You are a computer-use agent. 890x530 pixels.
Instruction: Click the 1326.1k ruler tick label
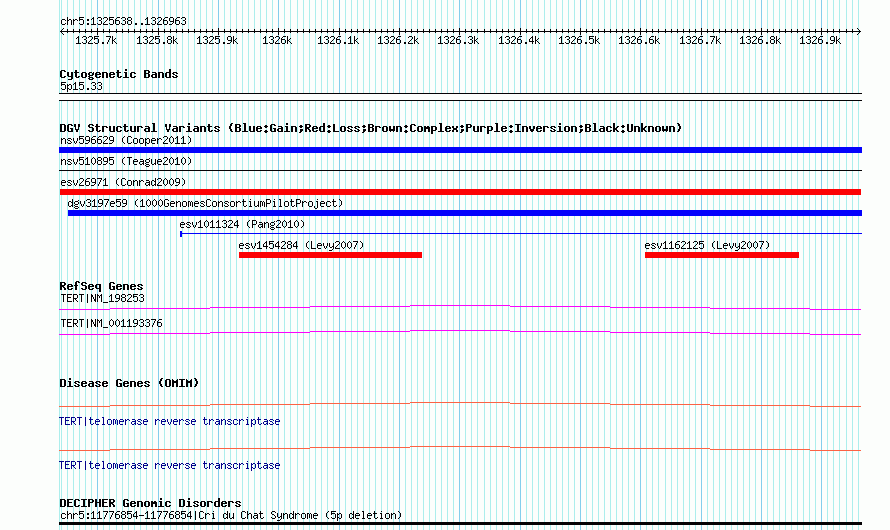pyautogui.click(x=338, y=40)
